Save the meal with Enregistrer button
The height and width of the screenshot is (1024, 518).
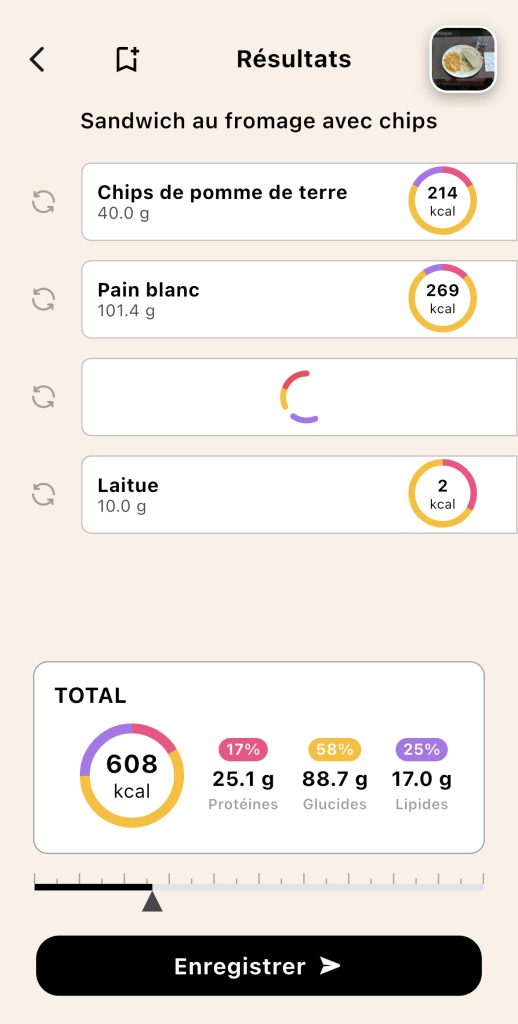click(x=259, y=966)
